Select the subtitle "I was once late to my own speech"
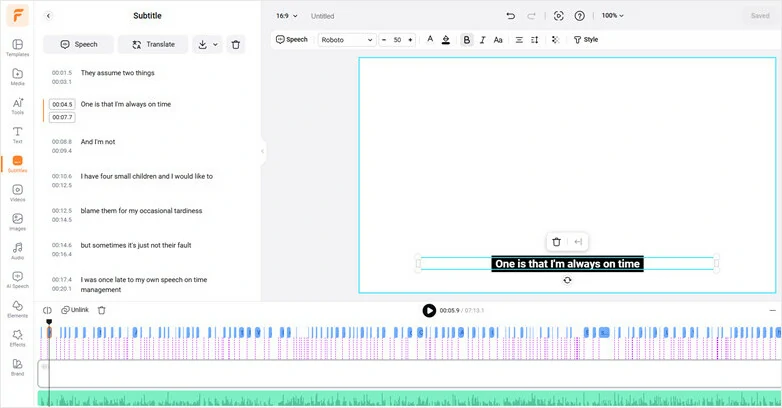782x408 pixels. pyautogui.click(x=144, y=284)
